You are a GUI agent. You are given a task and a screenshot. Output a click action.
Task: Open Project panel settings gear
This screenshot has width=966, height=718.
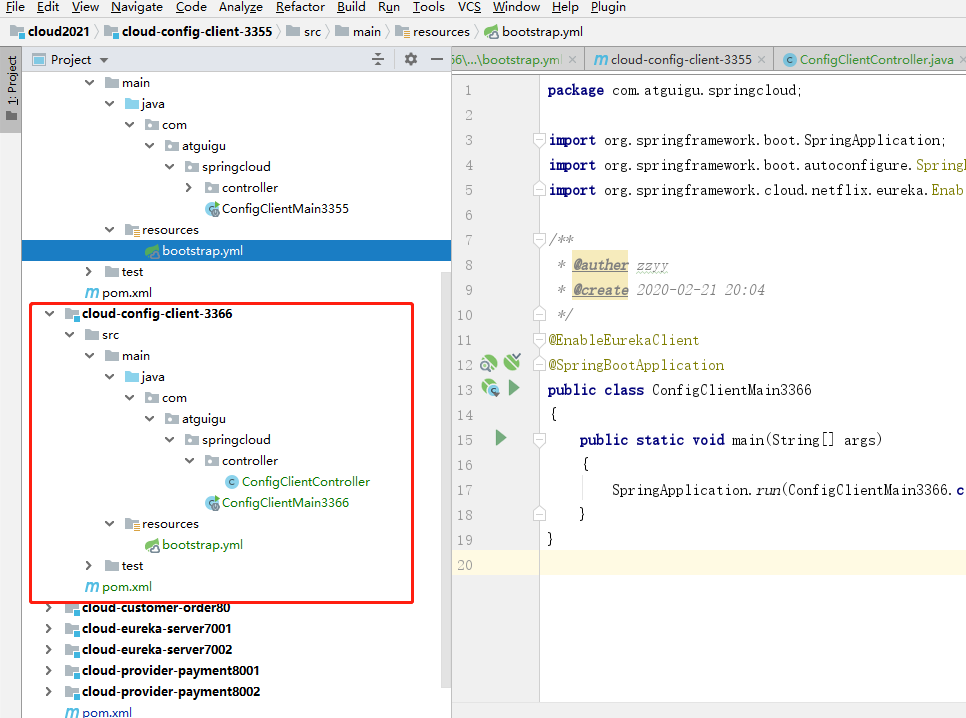(x=411, y=59)
